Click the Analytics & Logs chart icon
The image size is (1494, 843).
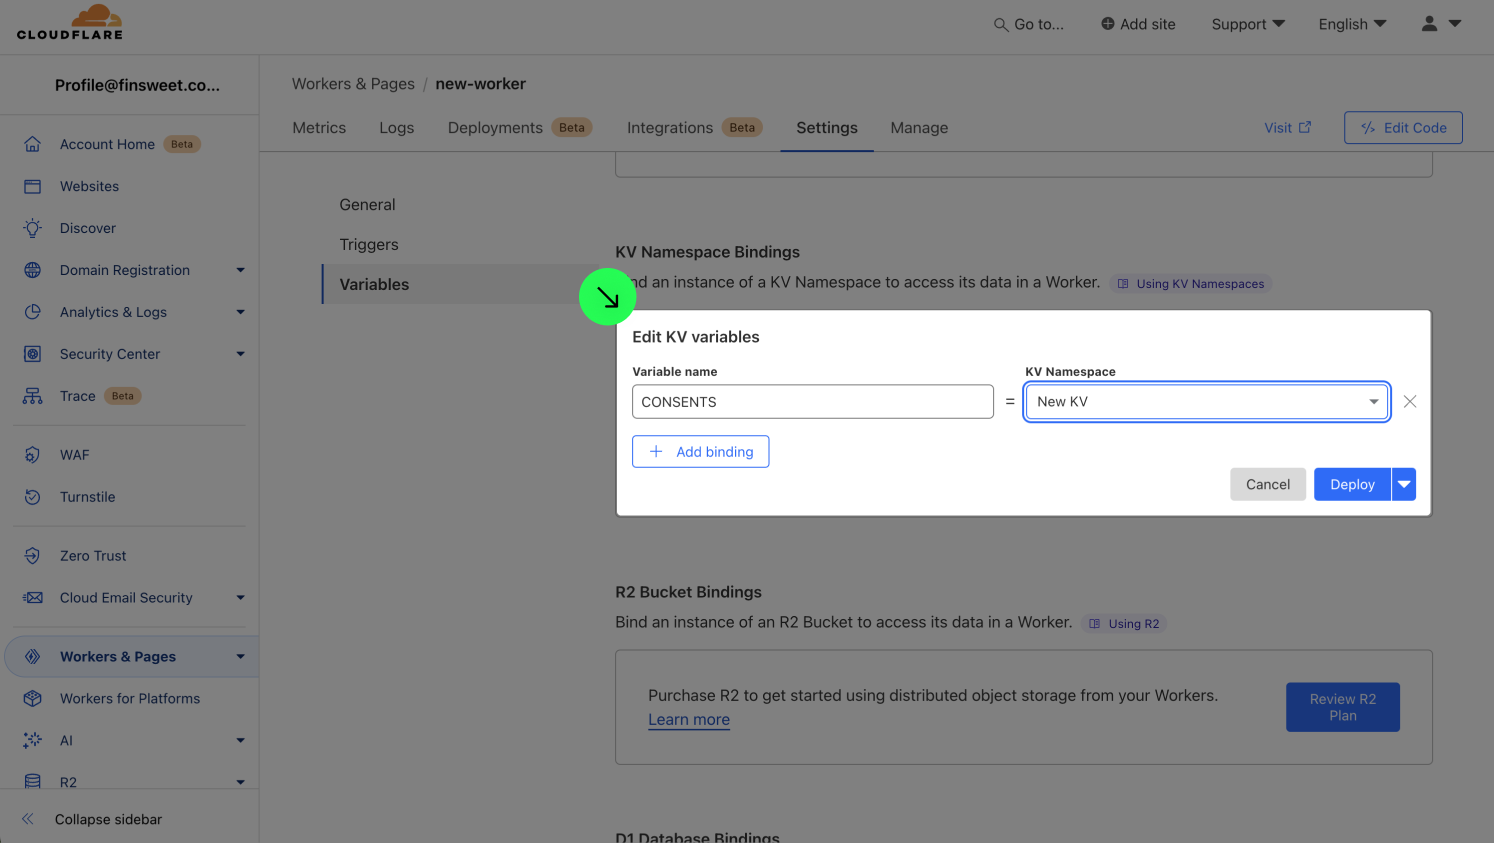tap(33, 312)
